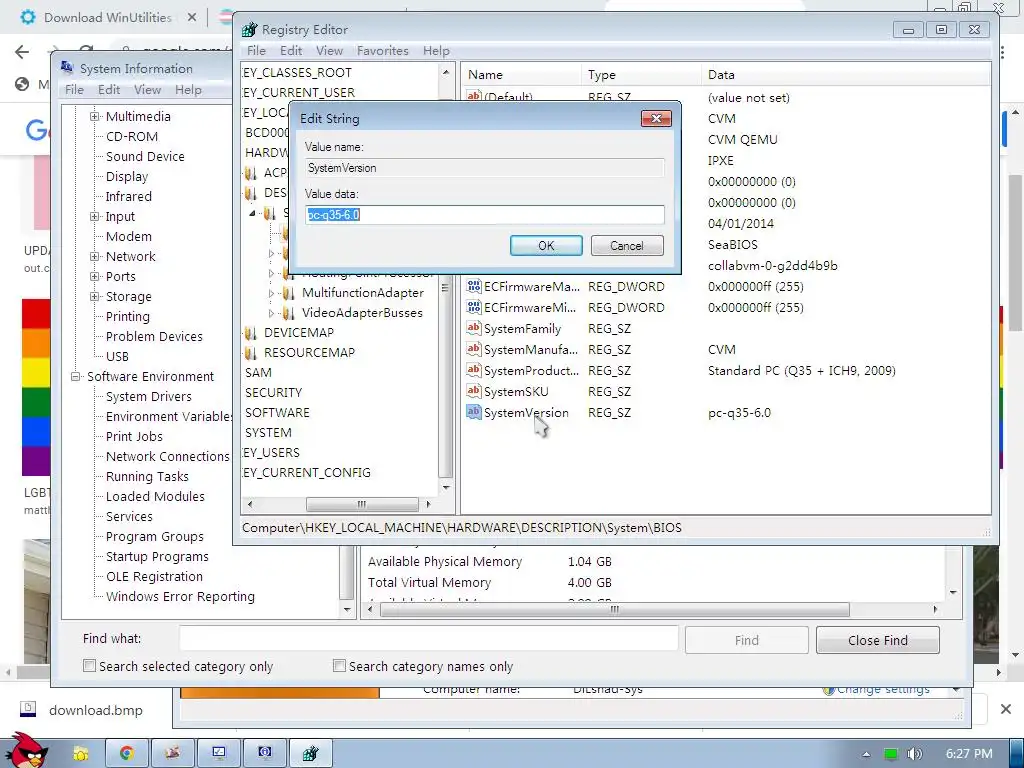Enable Search category names only
The image size is (1024, 768).
(339, 665)
